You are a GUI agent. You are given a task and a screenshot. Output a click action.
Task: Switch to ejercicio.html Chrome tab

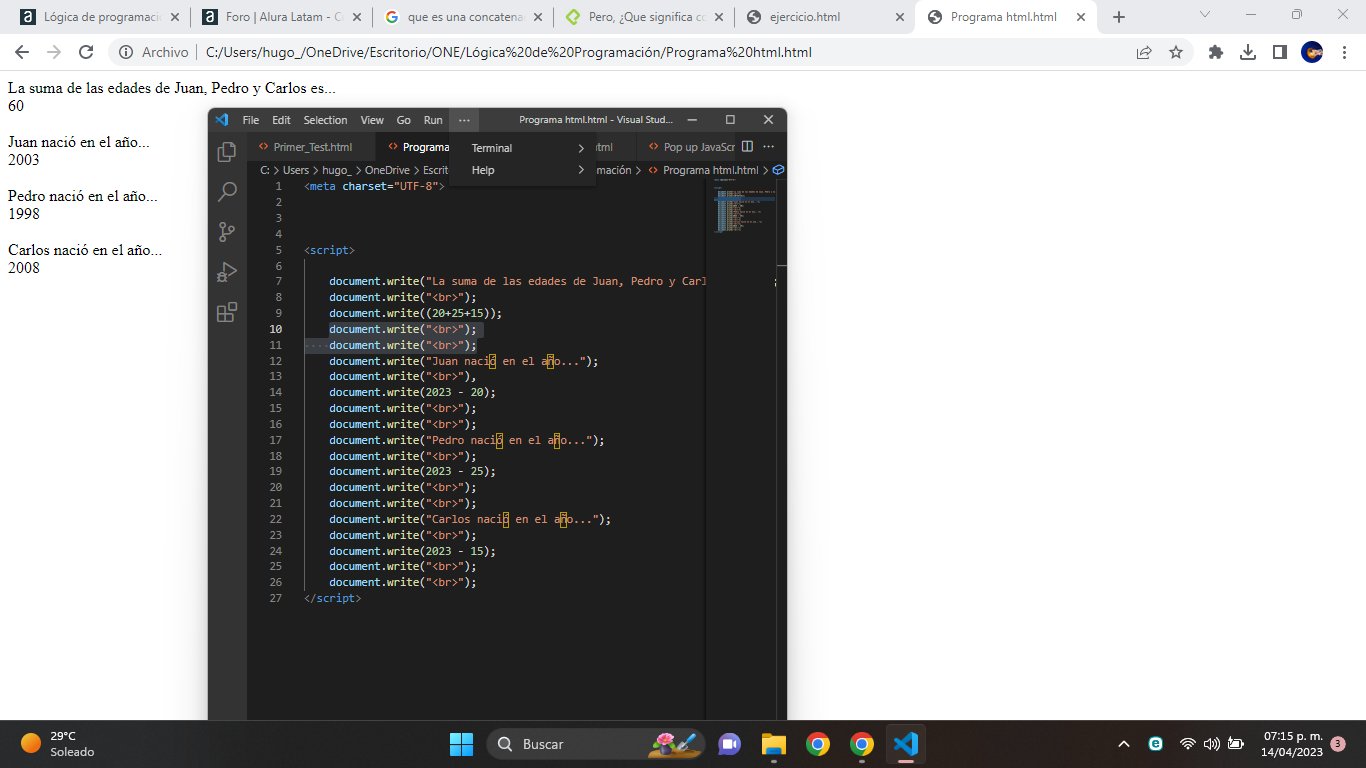(824, 17)
